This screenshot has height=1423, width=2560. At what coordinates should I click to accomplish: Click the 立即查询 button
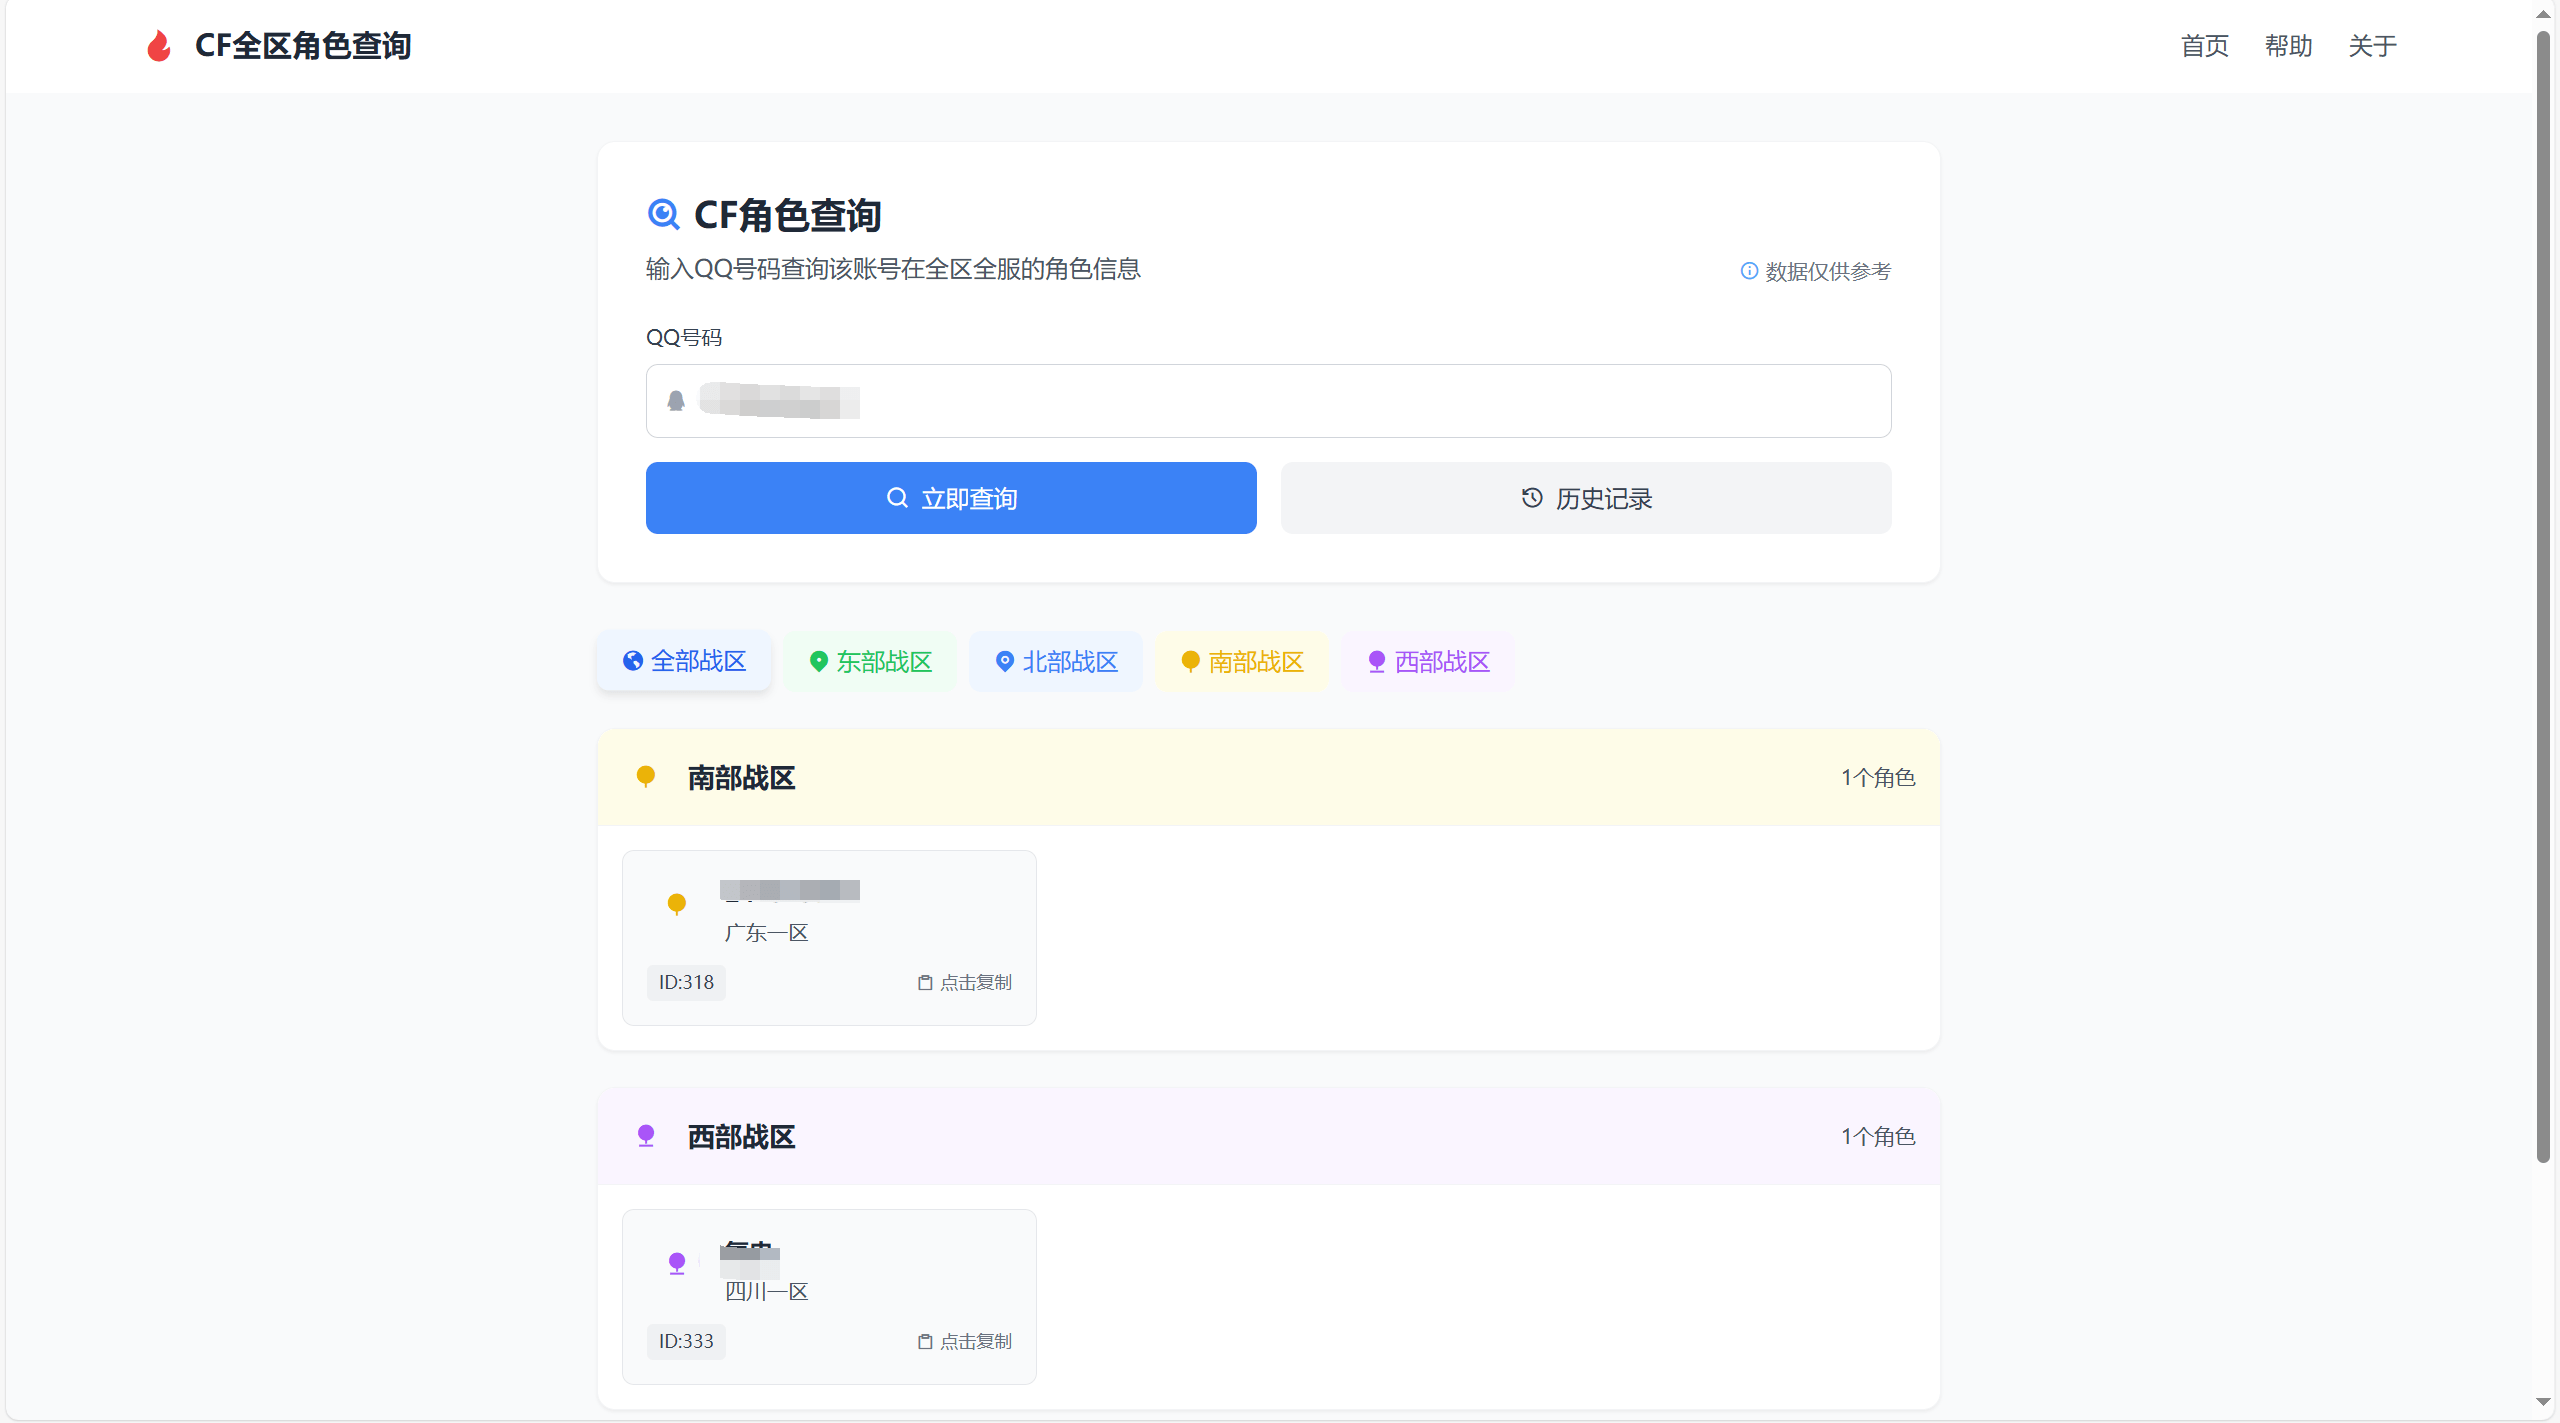pyautogui.click(x=951, y=498)
